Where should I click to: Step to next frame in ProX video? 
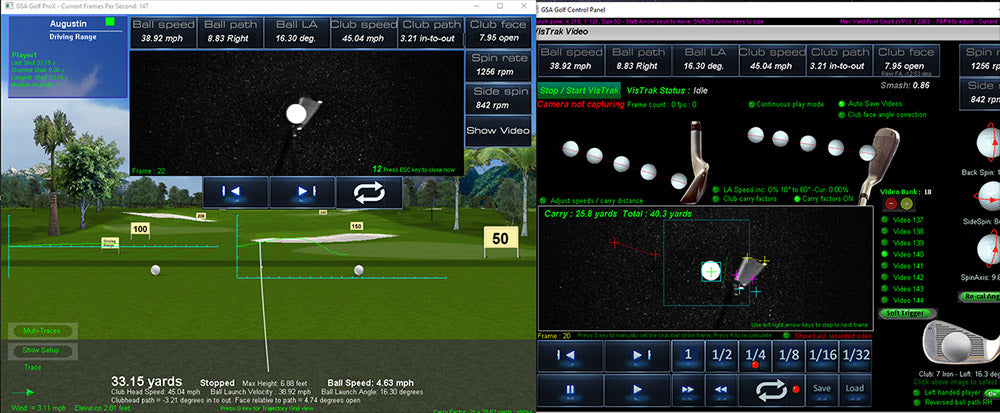tap(301, 191)
